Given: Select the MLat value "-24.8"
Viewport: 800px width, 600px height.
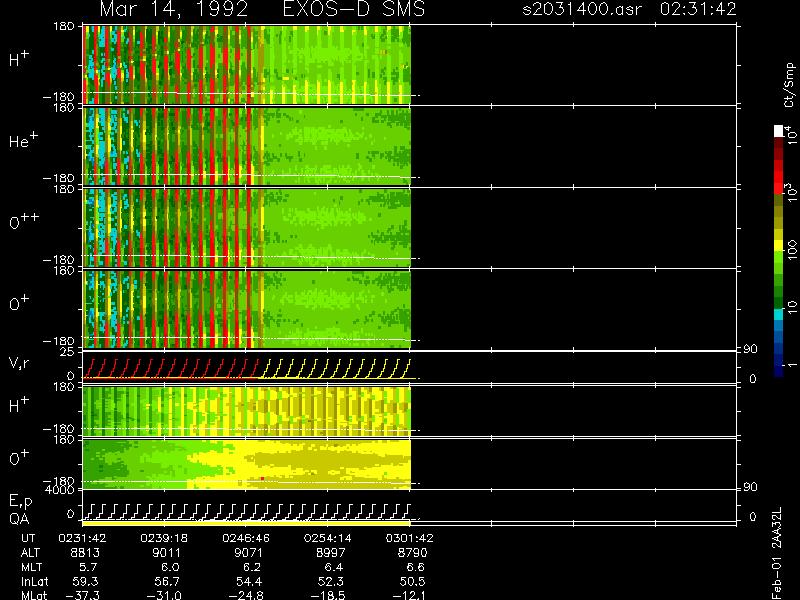Looking at the screenshot, I should coord(246,595).
